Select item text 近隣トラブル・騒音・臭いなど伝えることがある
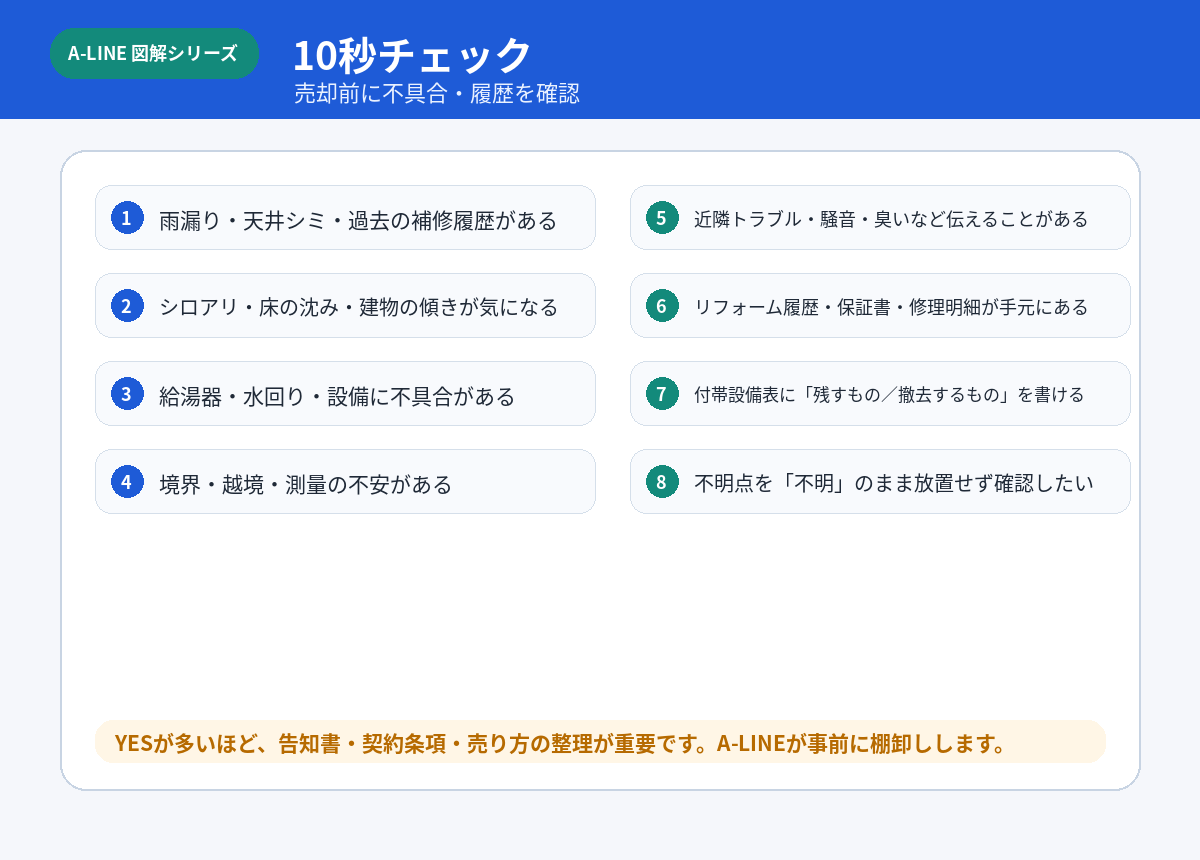Image resolution: width=1200 pixels, height=860 pixels. pos(891,218)
